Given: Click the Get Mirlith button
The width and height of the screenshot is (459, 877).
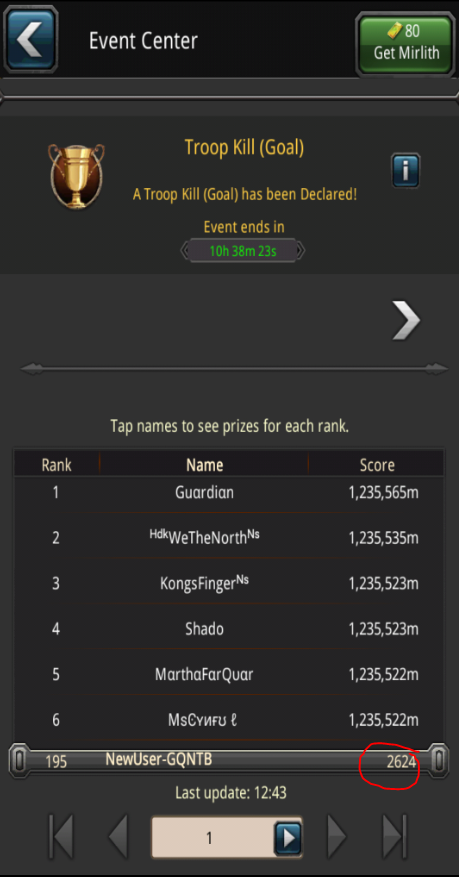Looking at the screenshot, I should (x=405, y=42).
